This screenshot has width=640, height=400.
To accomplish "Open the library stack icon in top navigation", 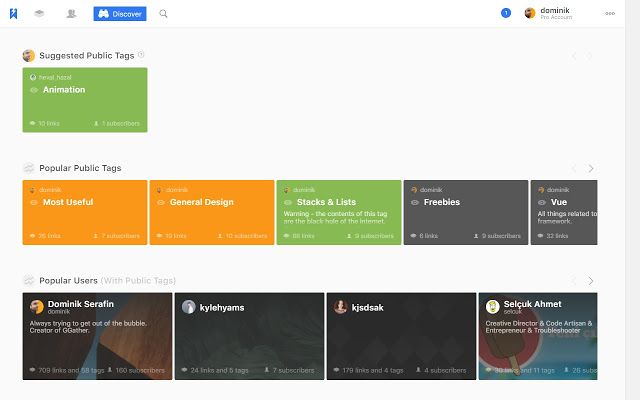I will [39, 13].
